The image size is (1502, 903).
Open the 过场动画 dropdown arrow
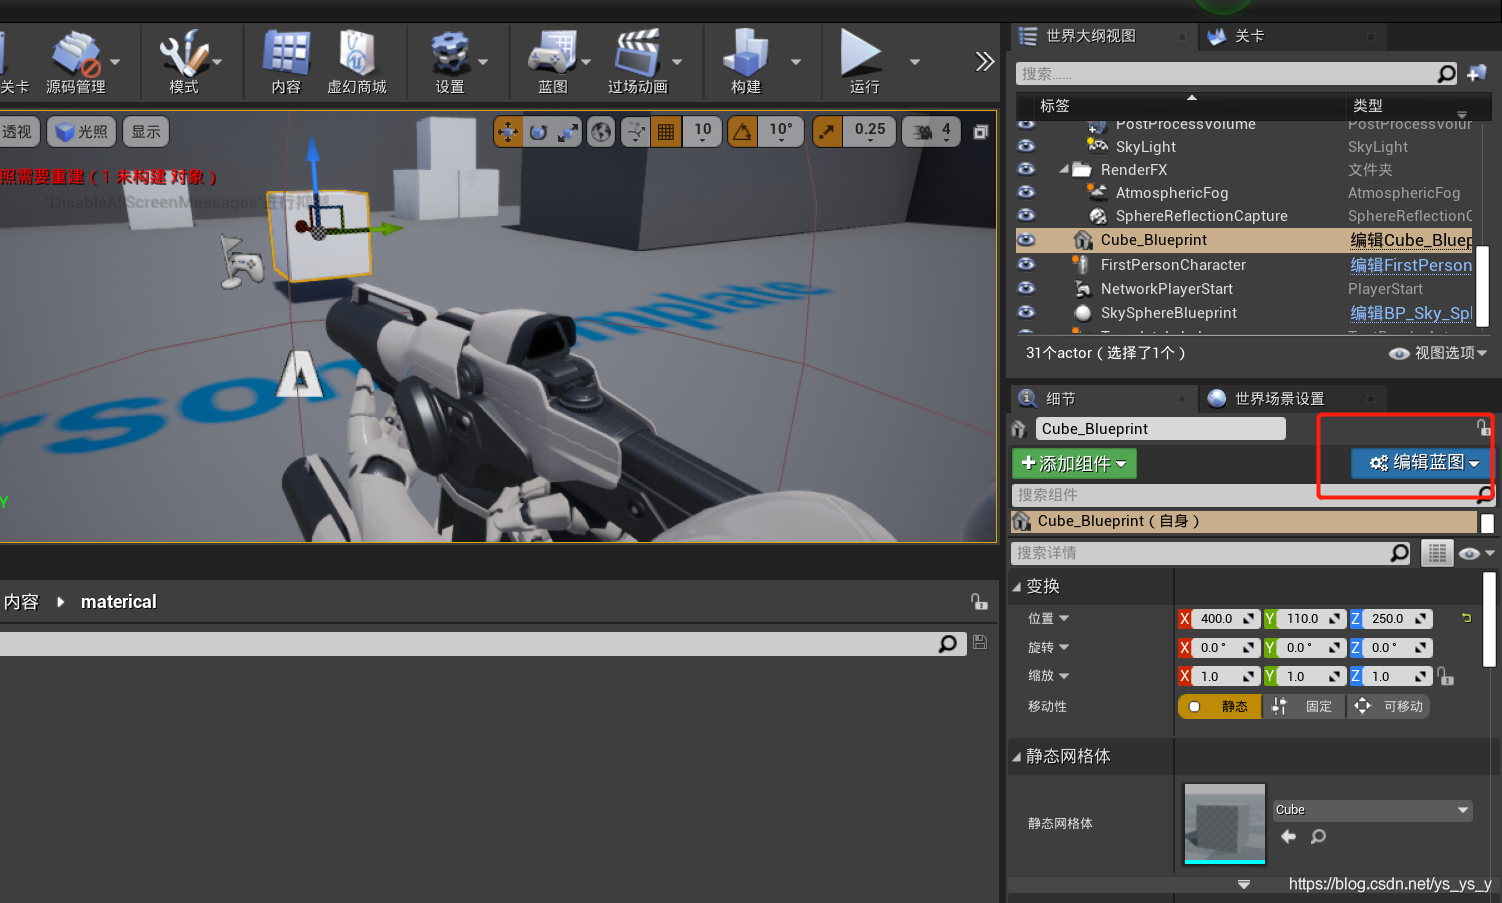point(677,62)
